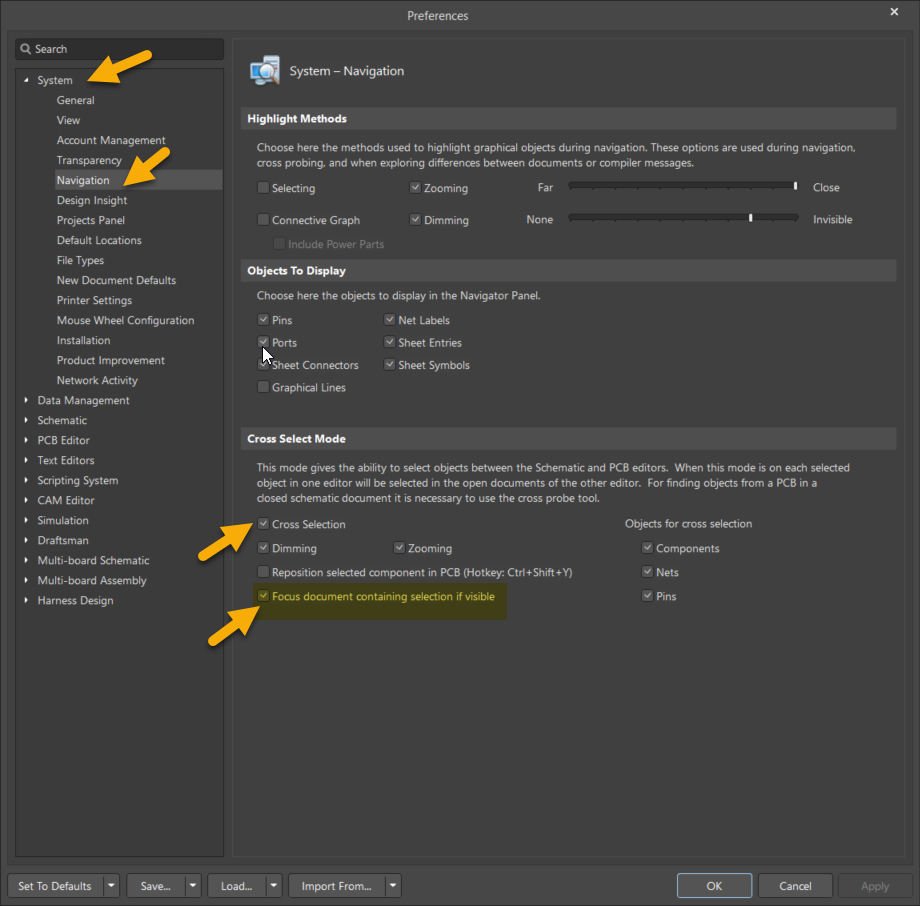Screen dimensions: 920x906
Task: Select New Document Defaults
Action: [116, 280]
